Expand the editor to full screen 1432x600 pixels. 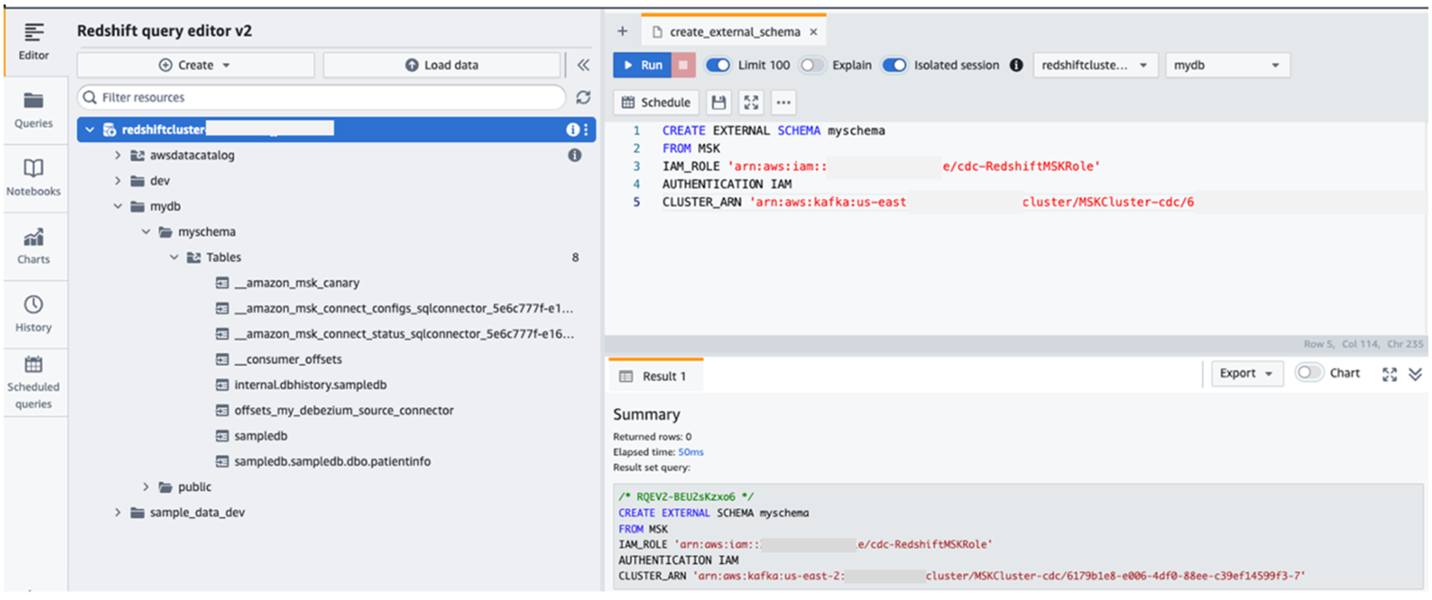(x=751, y=102)
